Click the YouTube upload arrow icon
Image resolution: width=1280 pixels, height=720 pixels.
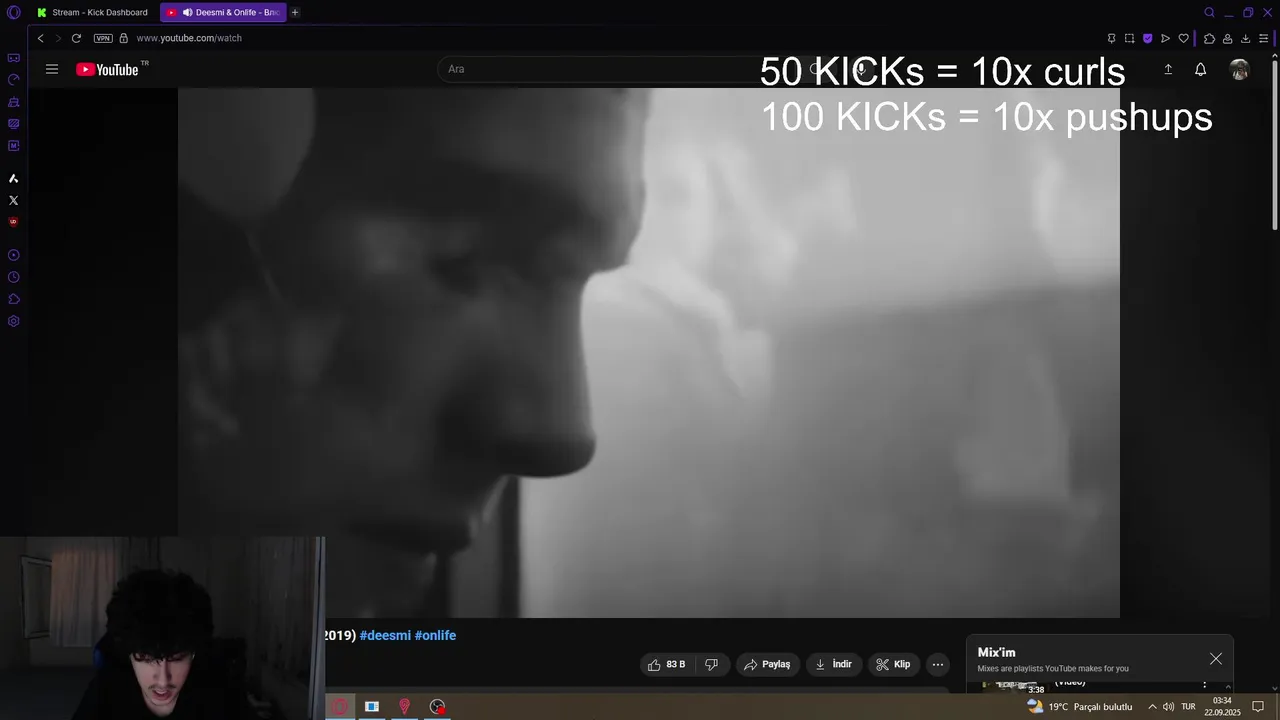pyautogui.click(x=1168, y=69)
